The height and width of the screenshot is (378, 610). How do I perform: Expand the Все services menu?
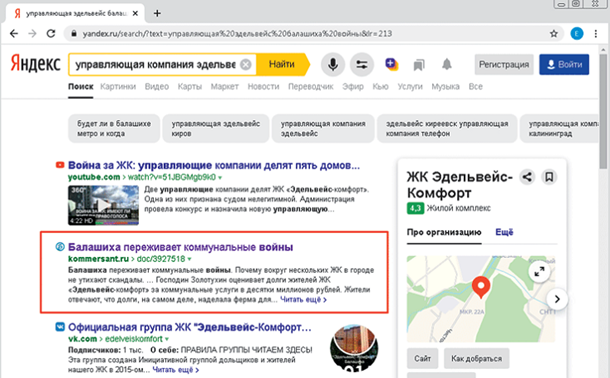pyautogui.click(x=475, y=87)
